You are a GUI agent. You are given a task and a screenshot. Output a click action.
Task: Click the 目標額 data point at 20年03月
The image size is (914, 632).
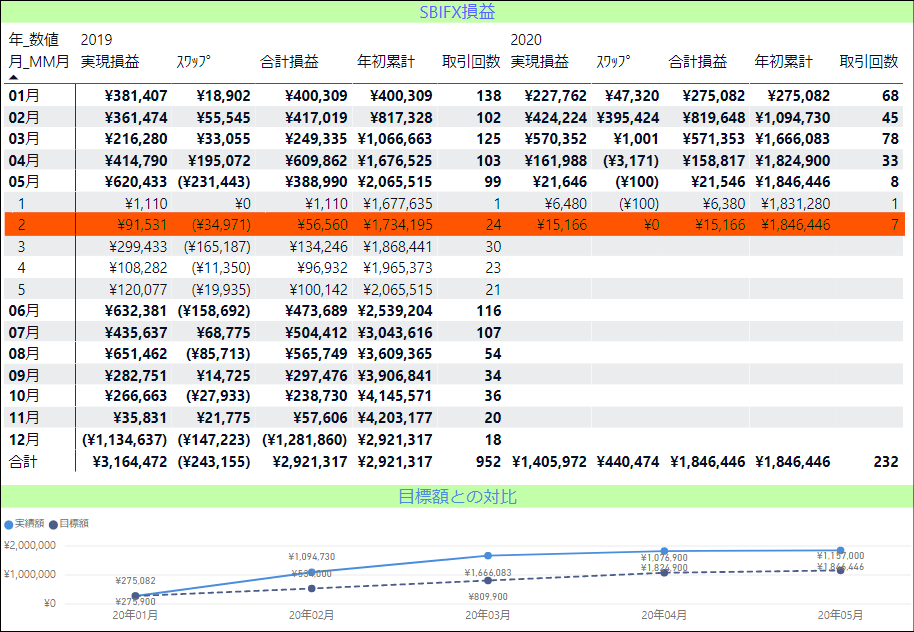click(488, 580)
